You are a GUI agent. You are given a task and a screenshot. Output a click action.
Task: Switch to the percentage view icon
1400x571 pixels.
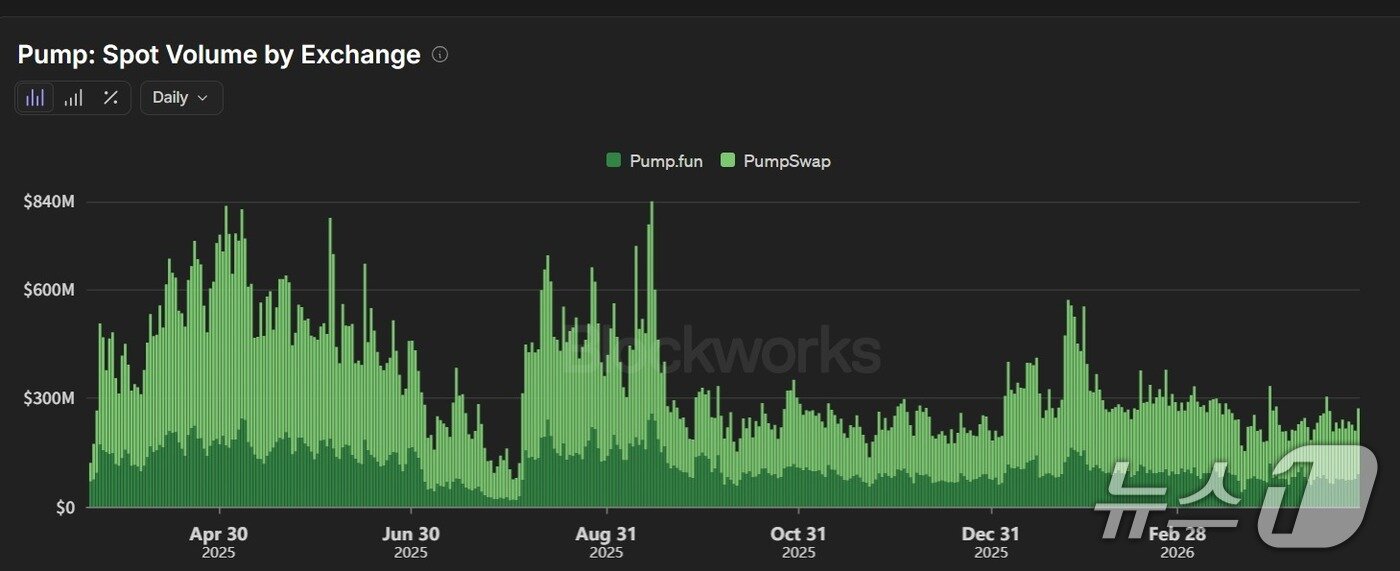tap(111, 98)
